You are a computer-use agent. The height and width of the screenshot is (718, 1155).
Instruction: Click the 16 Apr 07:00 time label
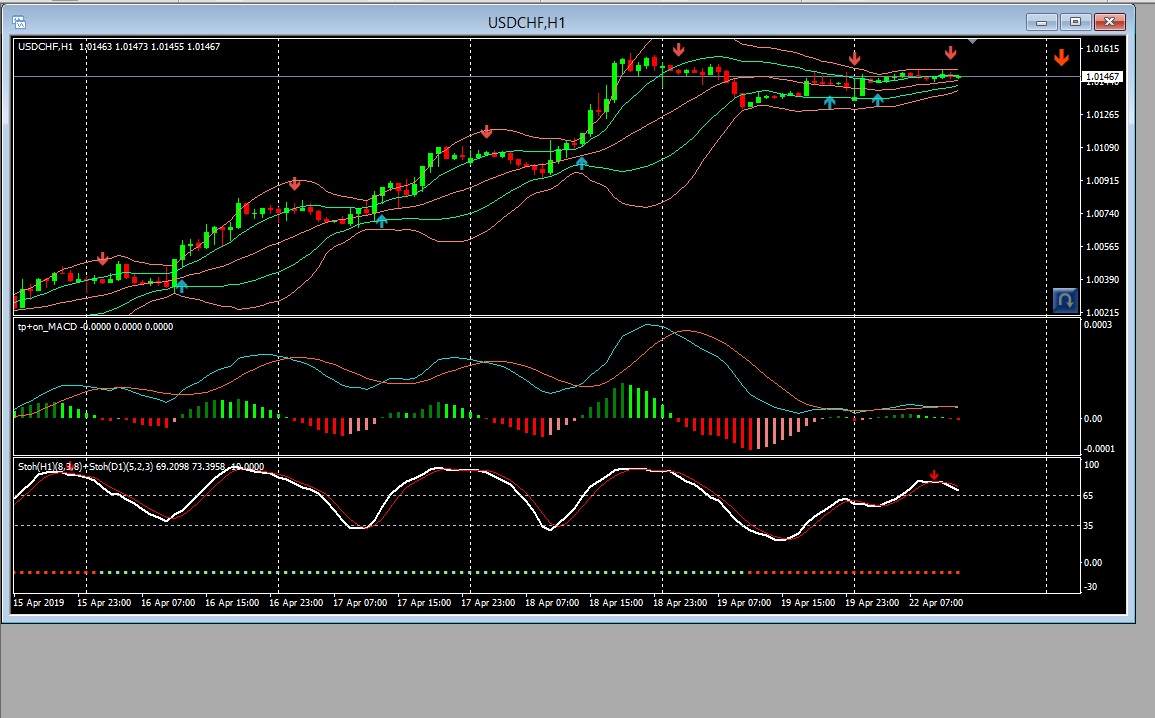pos(168,602)
